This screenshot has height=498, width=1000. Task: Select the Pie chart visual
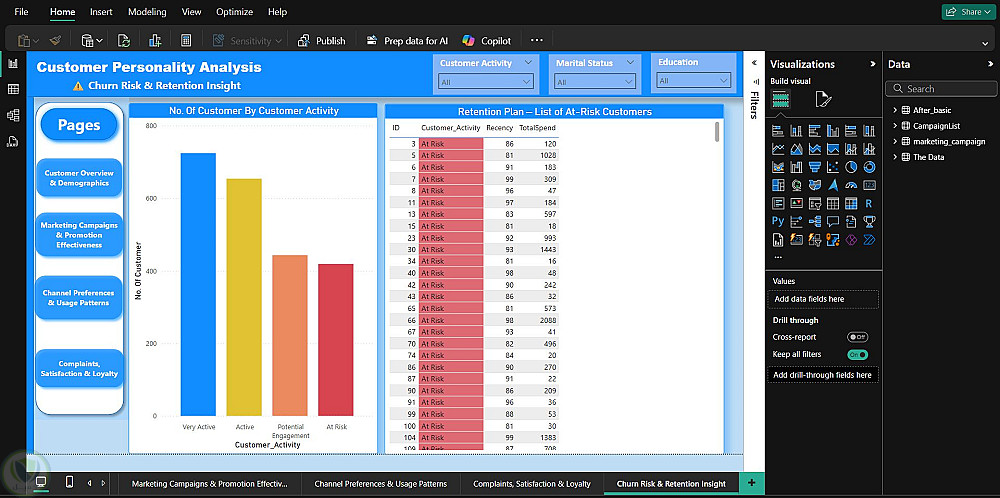click(x=851, y=167)
